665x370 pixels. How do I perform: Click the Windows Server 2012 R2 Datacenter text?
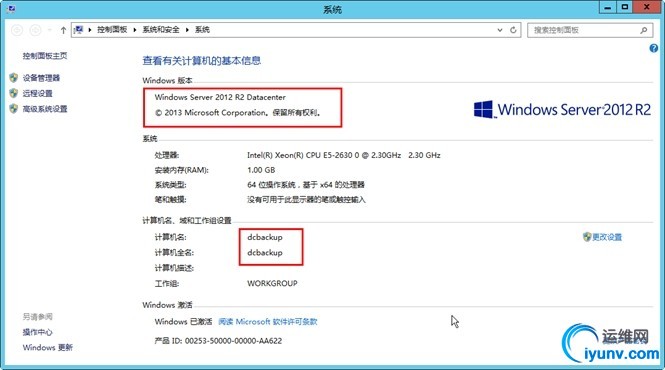point(220,97)
